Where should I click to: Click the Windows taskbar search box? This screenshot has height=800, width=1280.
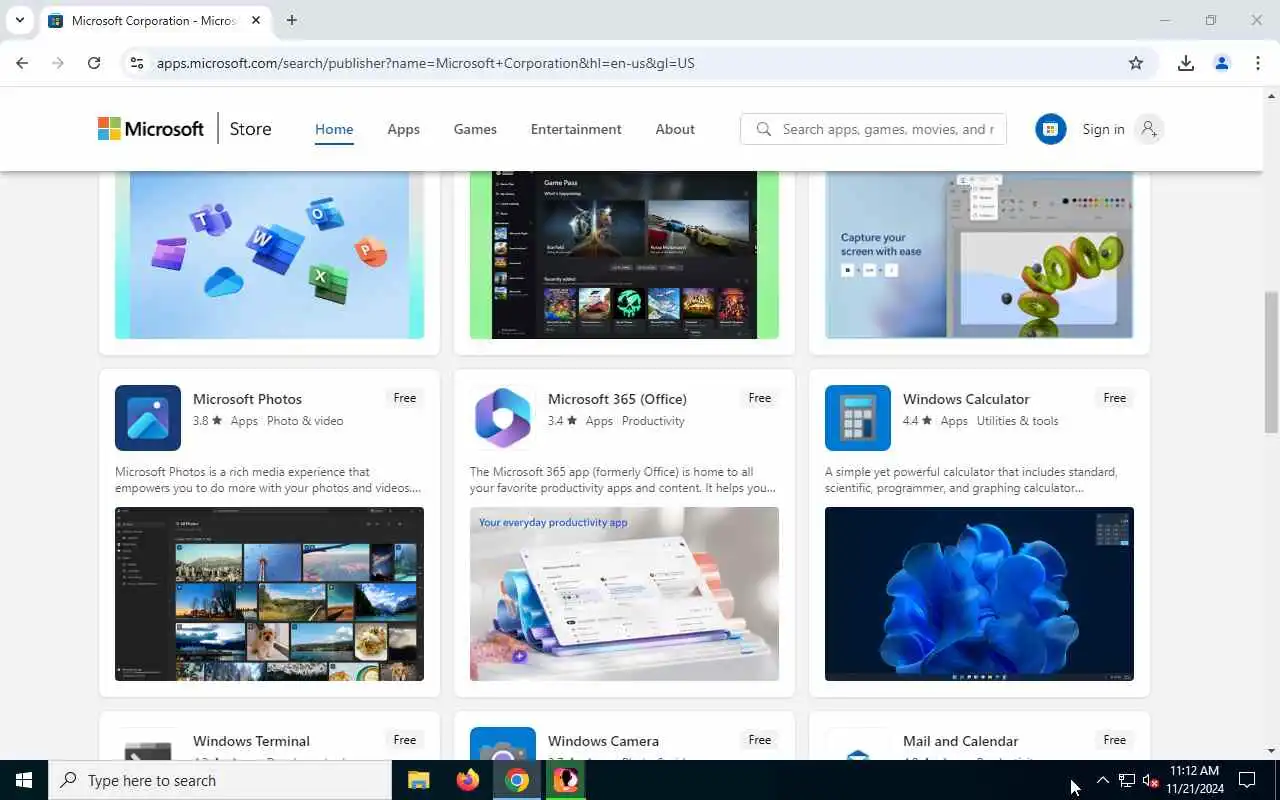[x=220, y=780]
